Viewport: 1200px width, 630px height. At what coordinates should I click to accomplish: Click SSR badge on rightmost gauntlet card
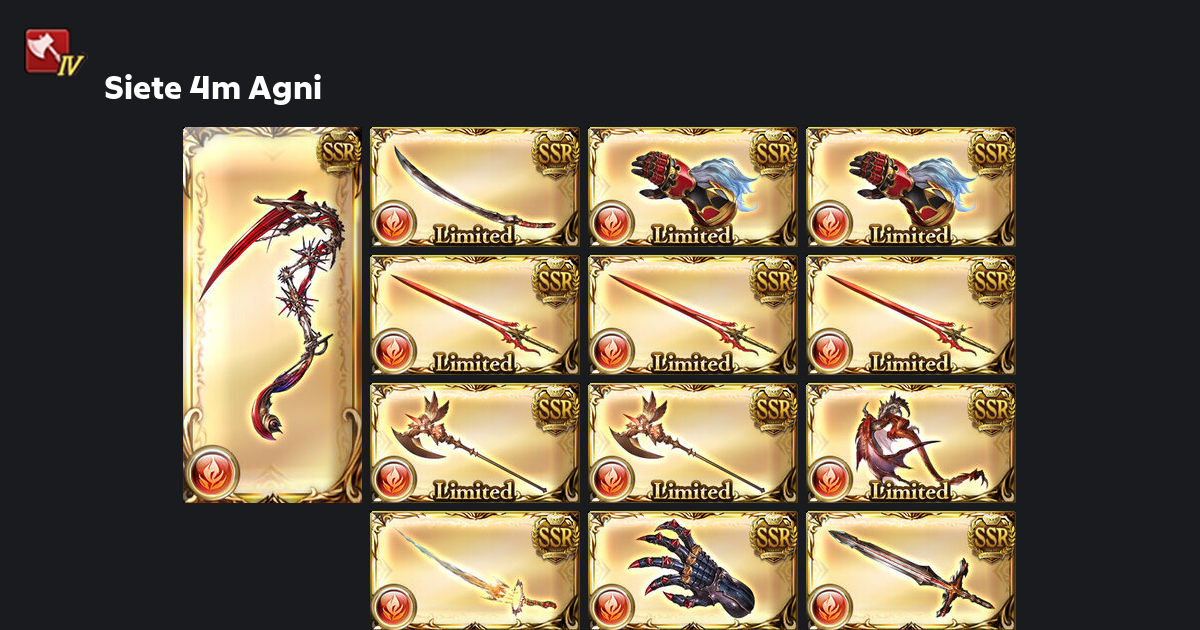point(991,153)
